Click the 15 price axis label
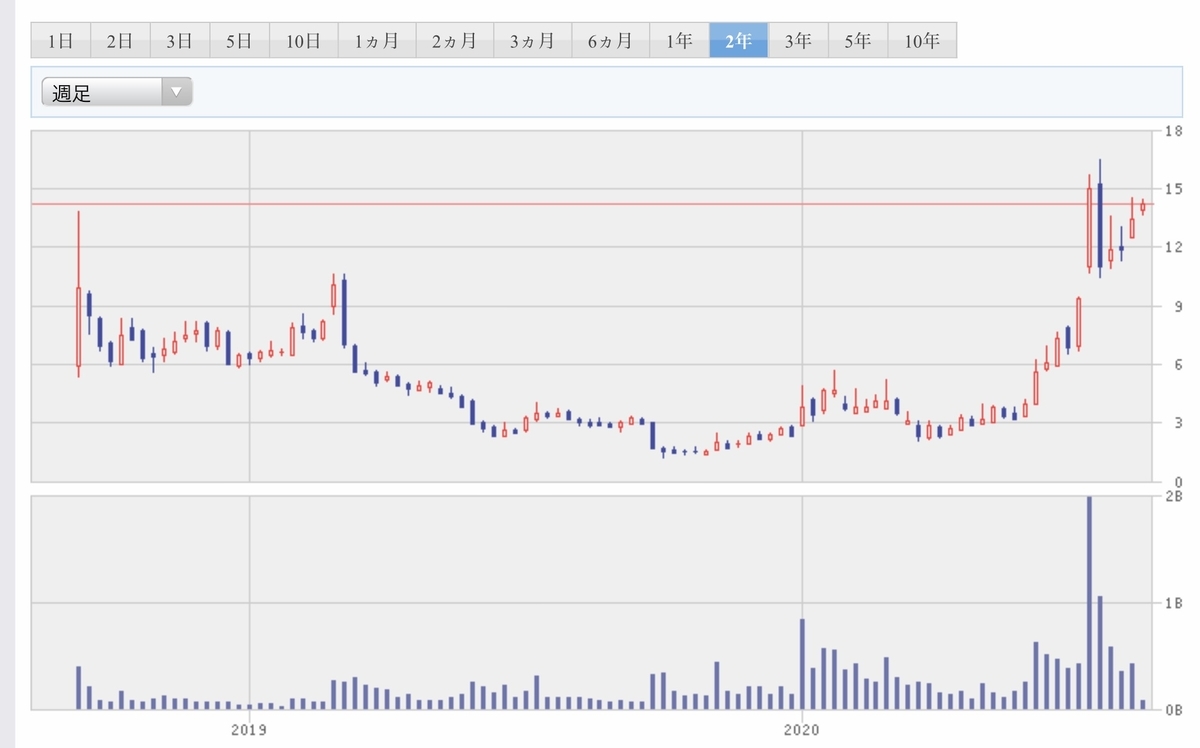This screenshot has height=748, width=1200. pyautogui.click(x=1174, y=189)
